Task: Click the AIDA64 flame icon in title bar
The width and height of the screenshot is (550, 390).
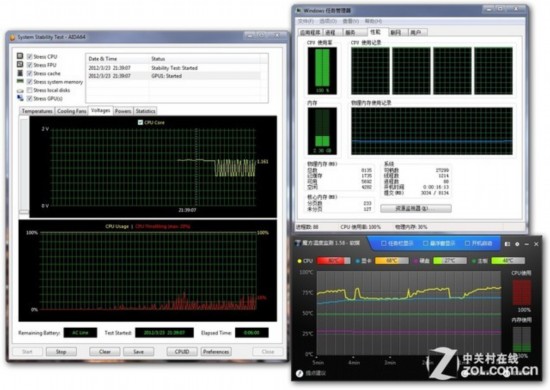Action: coord(13,37)
